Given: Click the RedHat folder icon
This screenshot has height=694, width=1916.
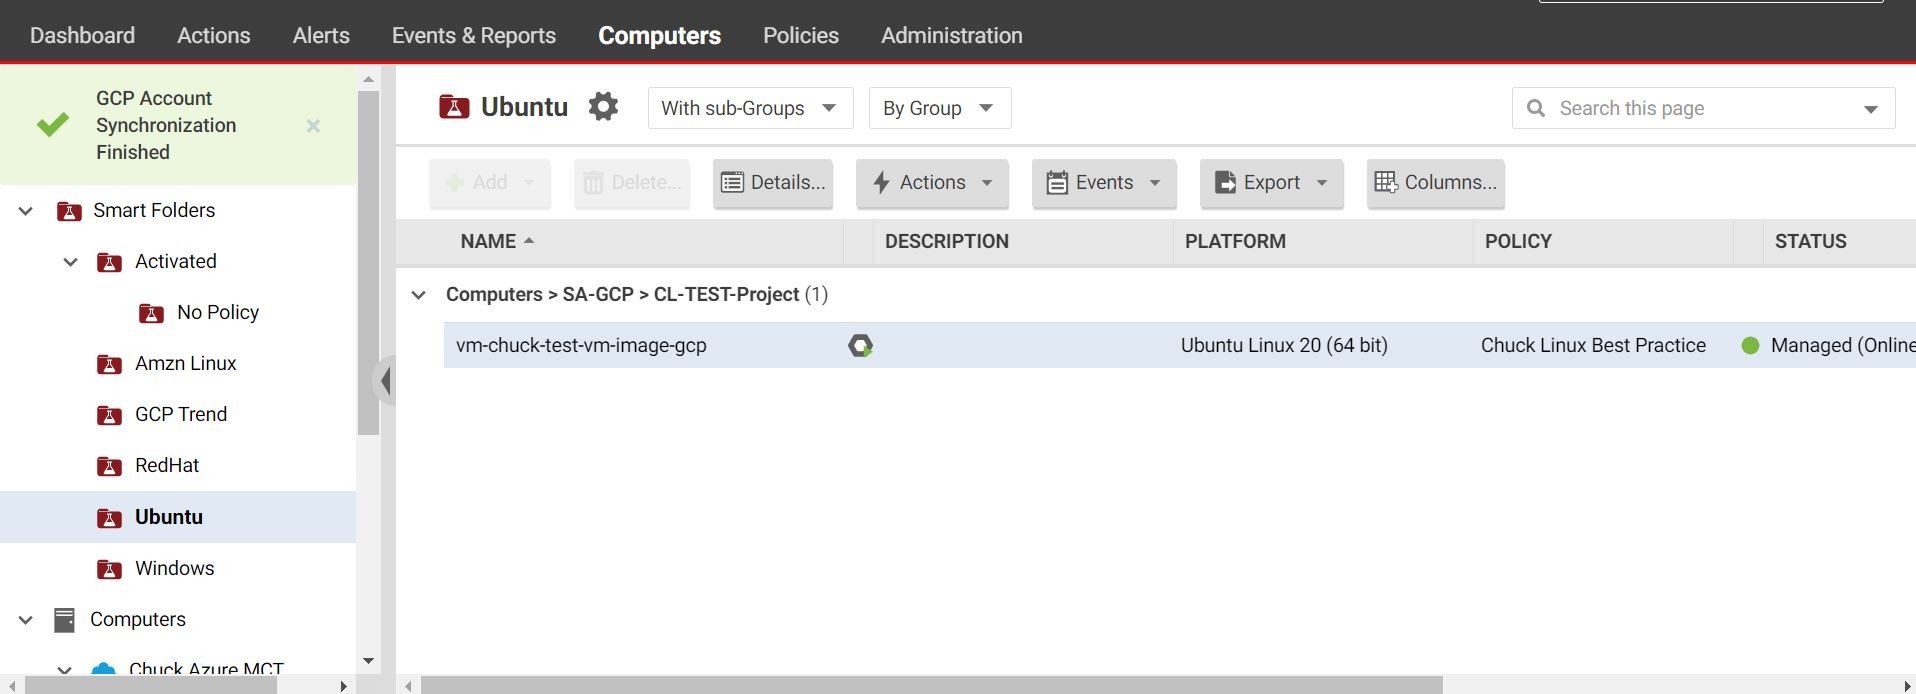Looking at the screenshot, I should point(109,466).
